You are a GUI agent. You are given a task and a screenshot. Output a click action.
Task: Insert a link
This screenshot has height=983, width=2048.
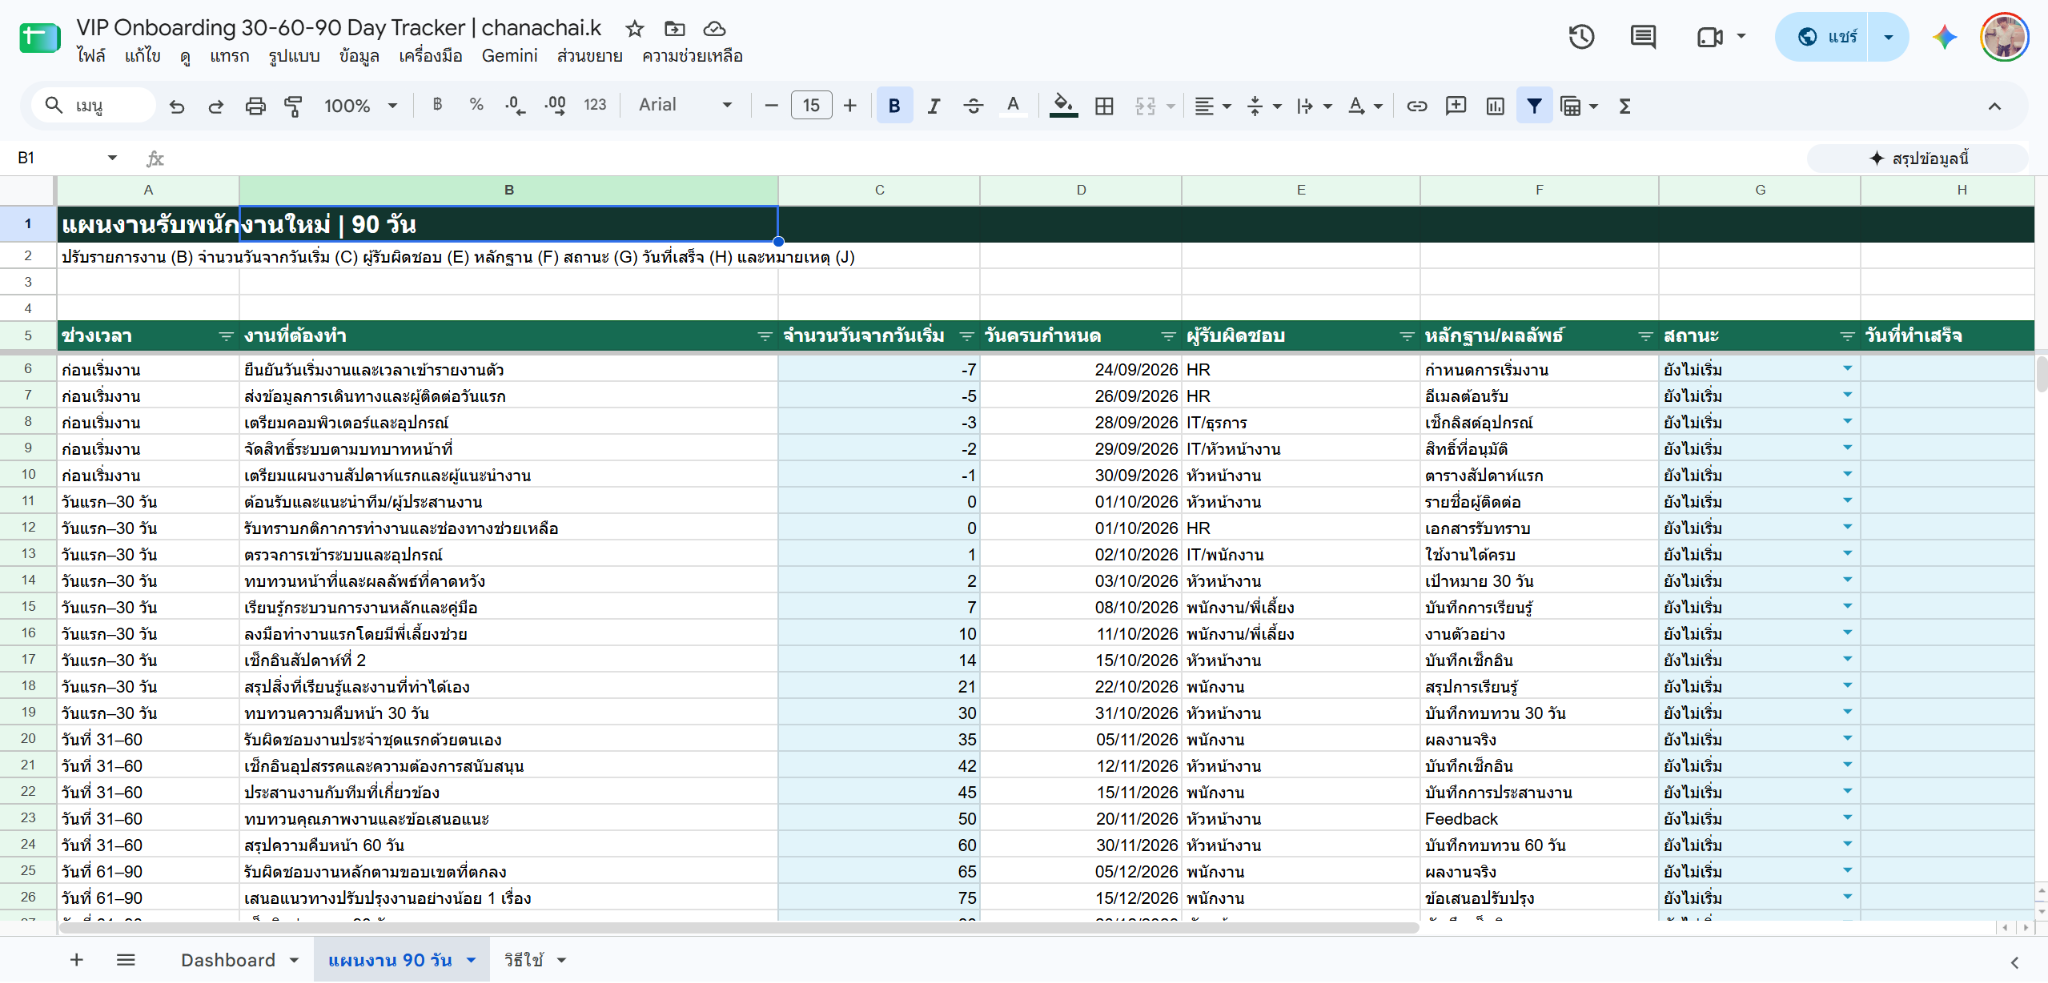pyautogui.click(x=1417, y=106)
